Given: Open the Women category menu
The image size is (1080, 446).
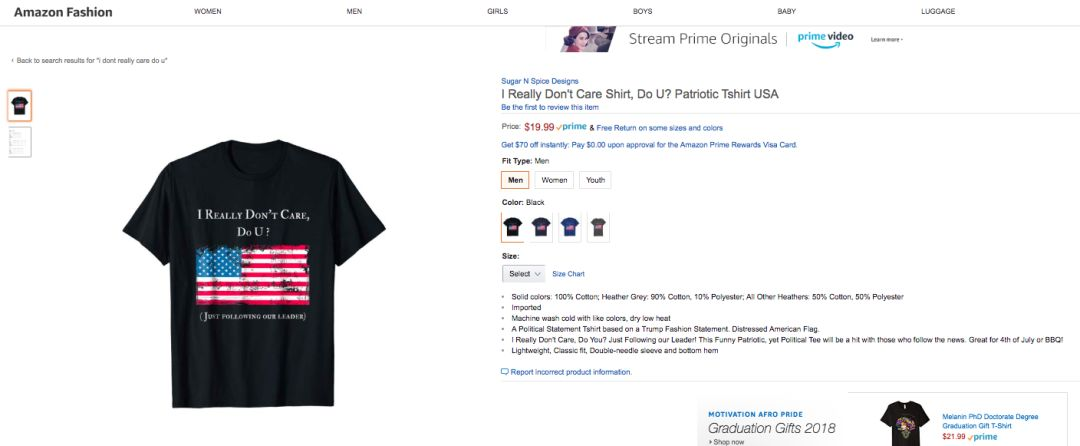Looking at the screenshot, I should [208, 11].
